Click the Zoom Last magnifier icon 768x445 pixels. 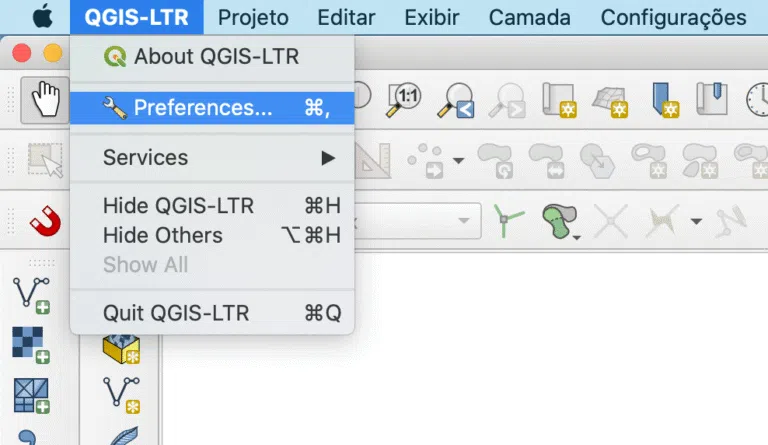coord(456,100)
